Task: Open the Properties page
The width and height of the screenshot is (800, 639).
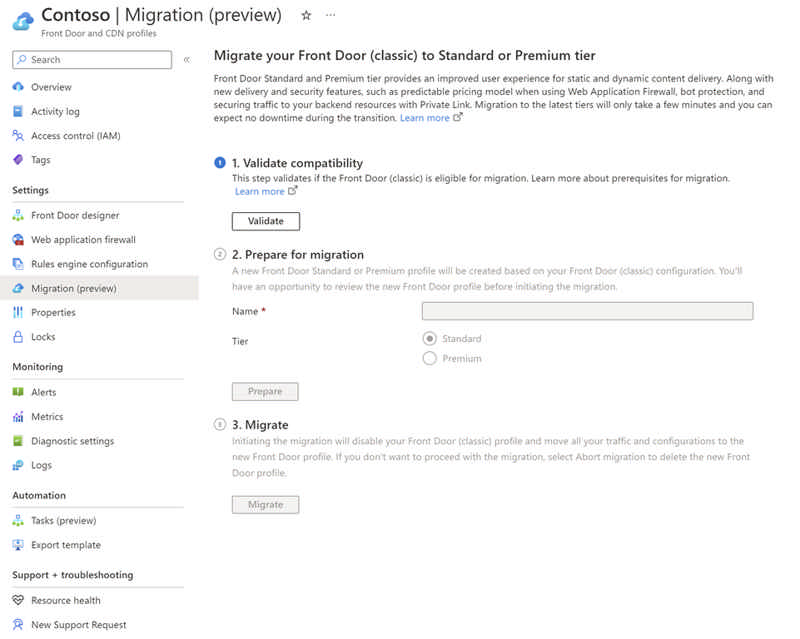Action: pyautogui.click(x=53, y=312)
